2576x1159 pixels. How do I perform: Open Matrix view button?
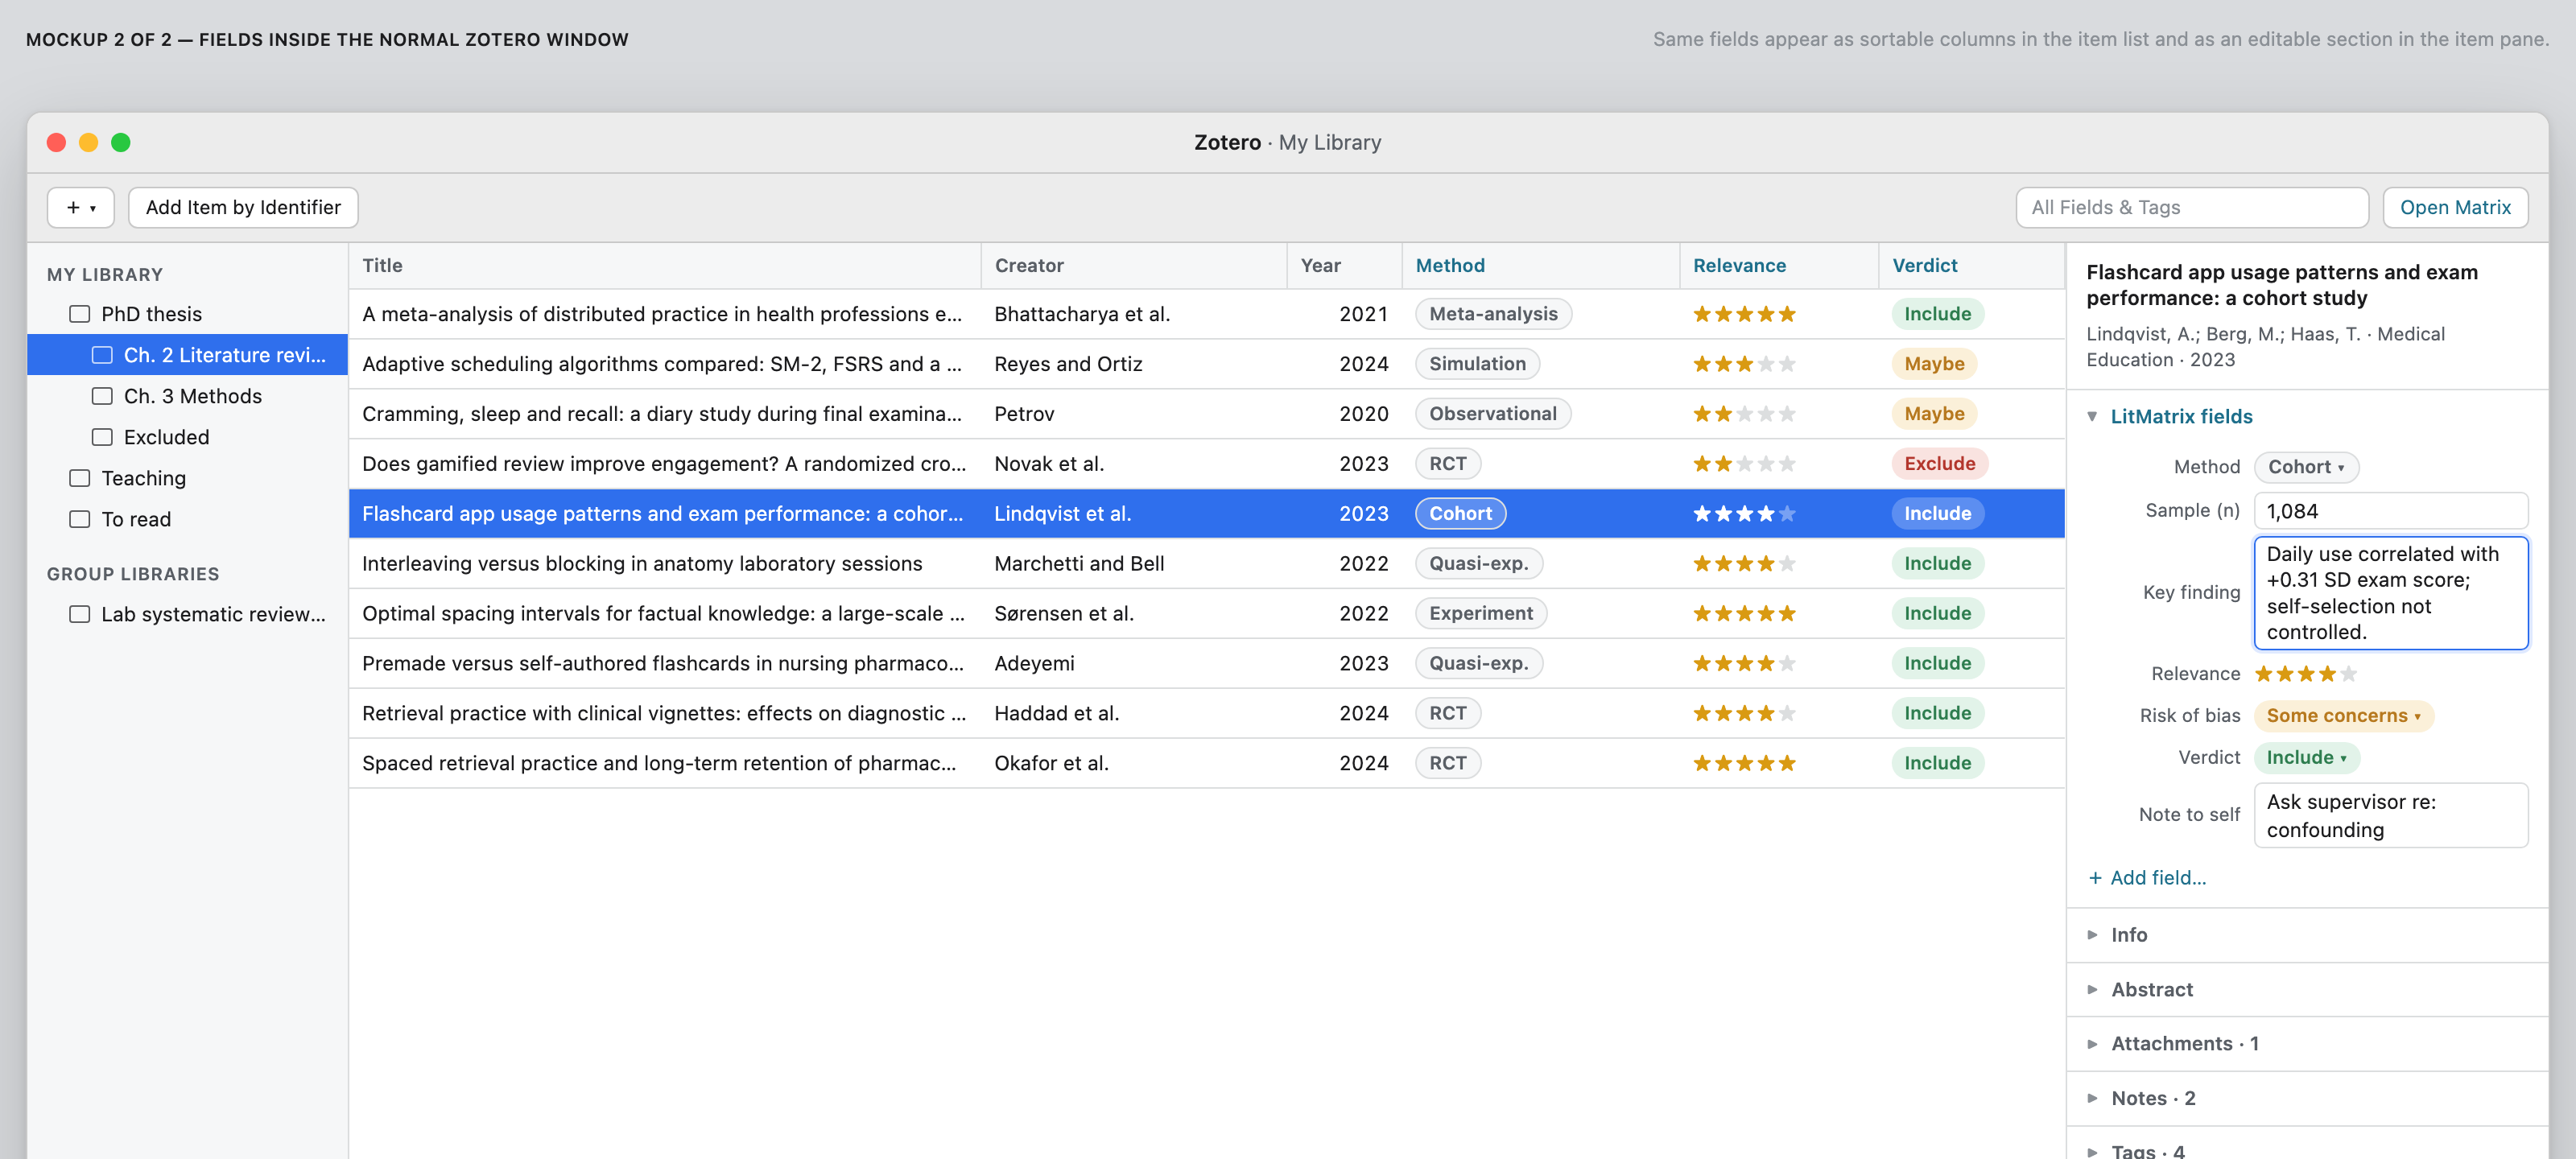[x=2455, y=207]
